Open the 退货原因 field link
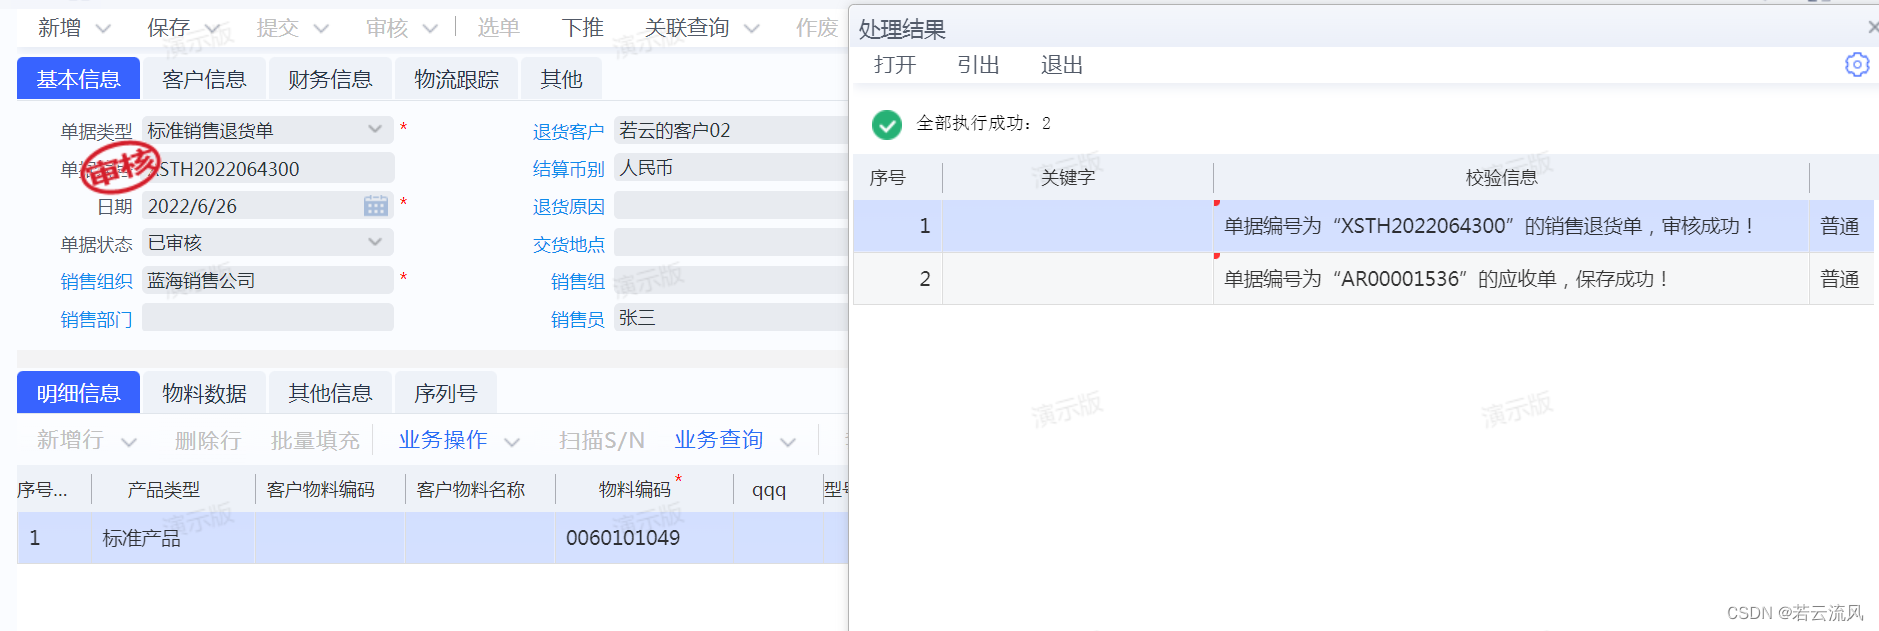The width and height of the screenshot is (1879, 631). coord(568,207)
